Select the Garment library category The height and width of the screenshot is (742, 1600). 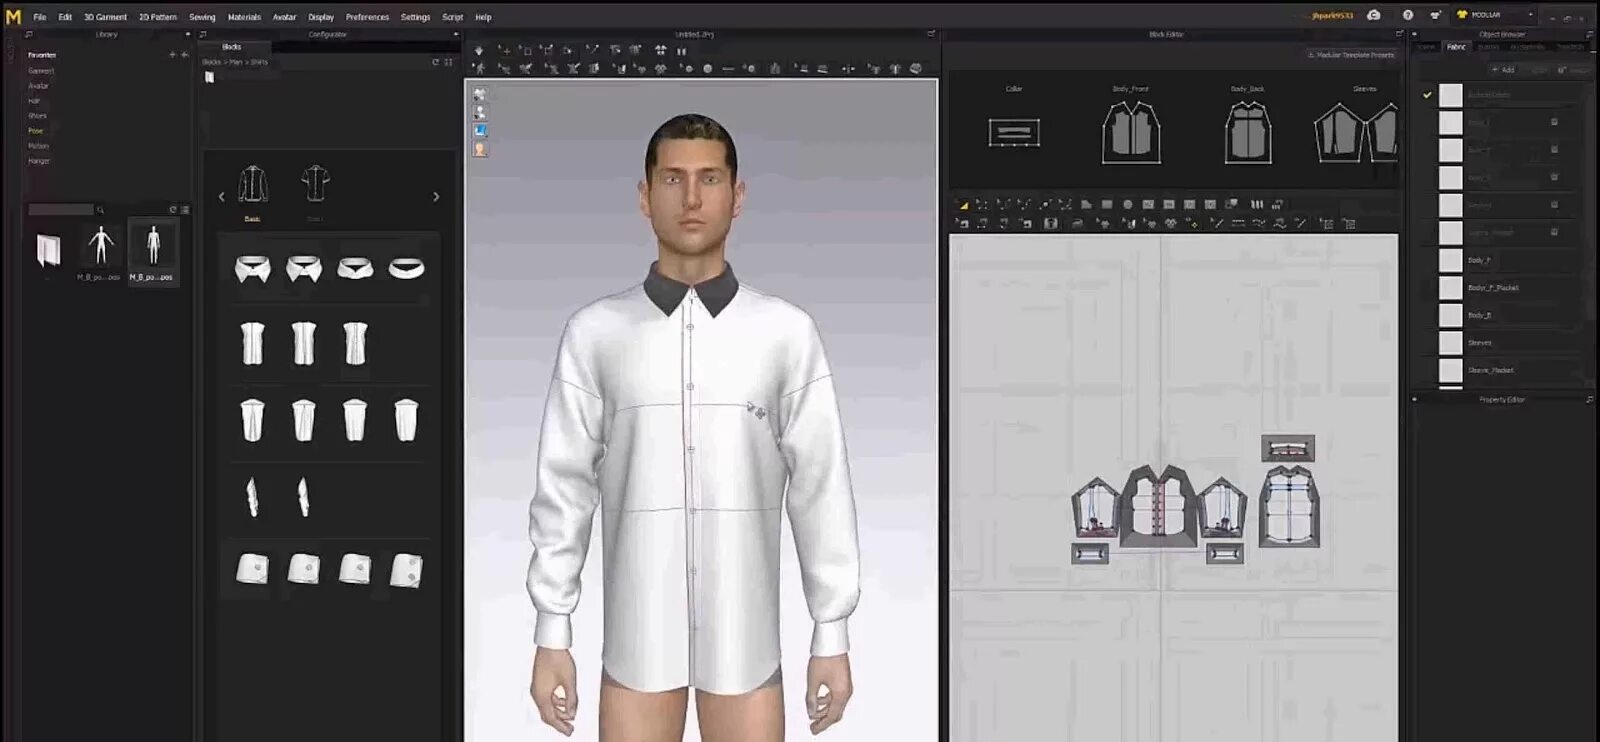pos(41,71)
